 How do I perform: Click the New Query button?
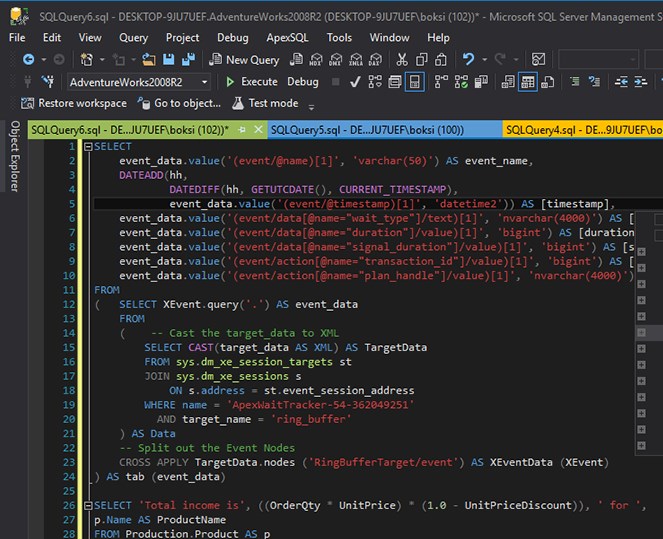tap(244, 60)
